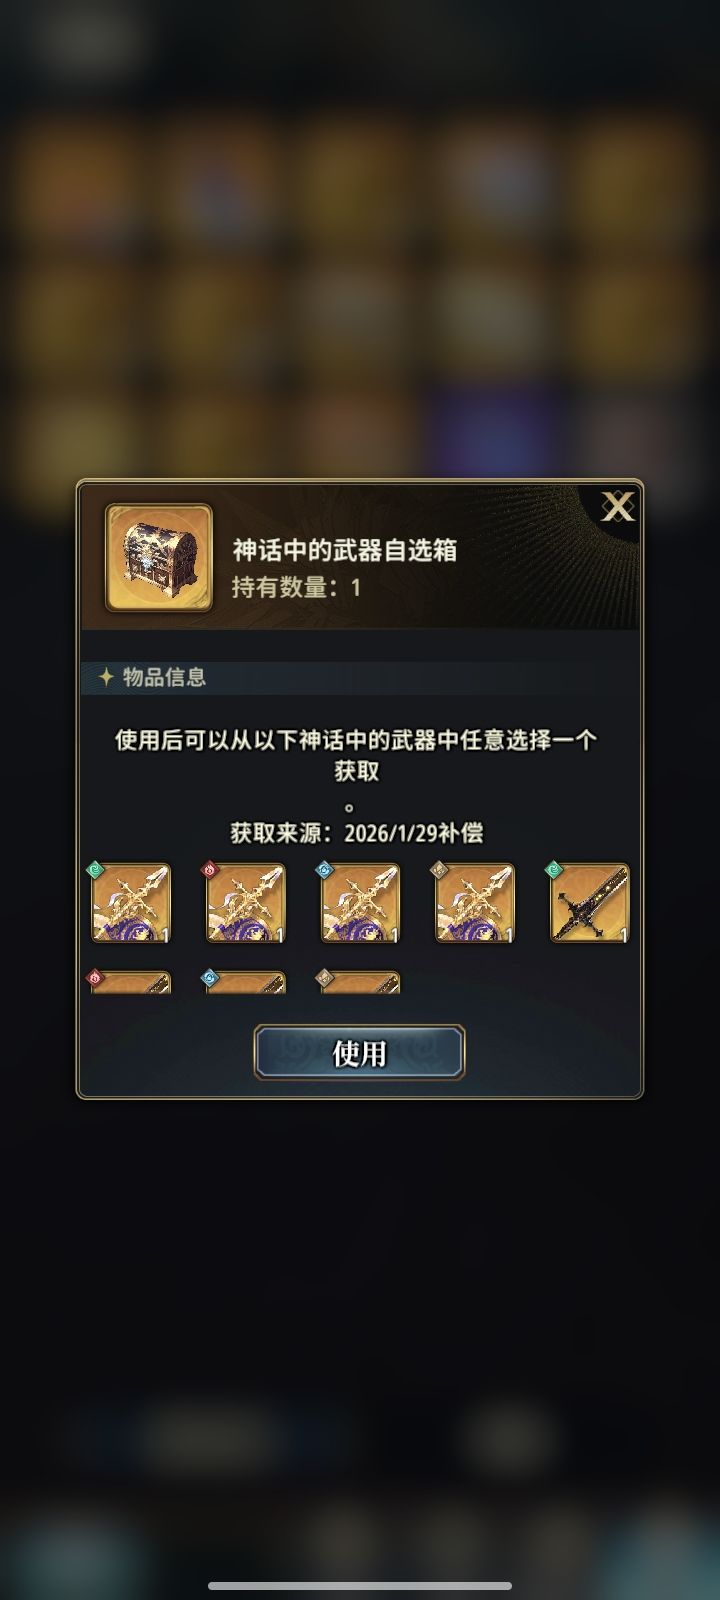Tap the grey-element sword in second row
This screenshot has height=1600, width=720.
pyautogui.click(x=359, y=981)
